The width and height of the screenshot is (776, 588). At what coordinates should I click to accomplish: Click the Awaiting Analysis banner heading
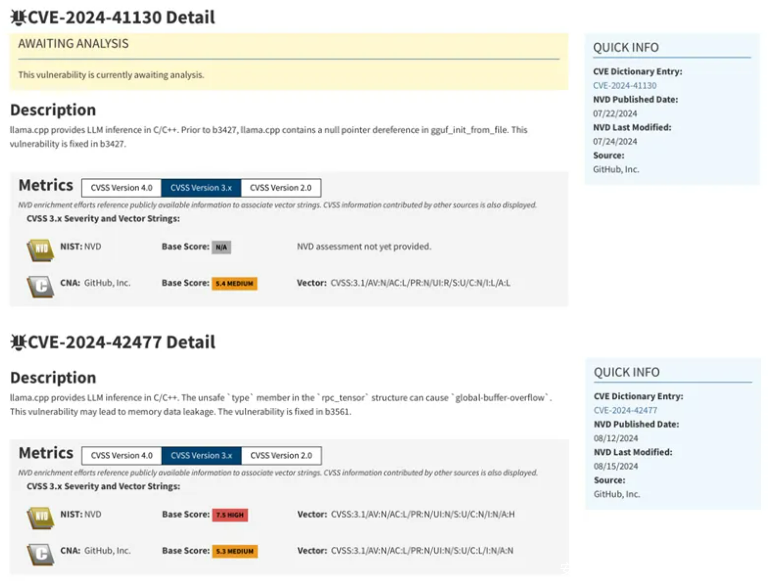pyautogui.click(x=73, y=44)
